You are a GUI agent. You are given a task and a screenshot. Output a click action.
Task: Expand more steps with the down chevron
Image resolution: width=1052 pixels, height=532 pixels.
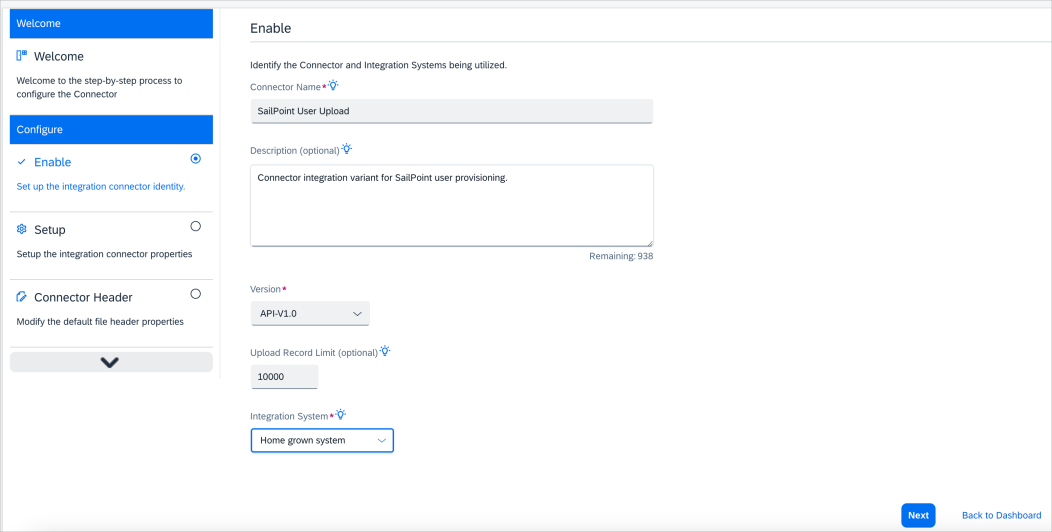tap(111, 362)
